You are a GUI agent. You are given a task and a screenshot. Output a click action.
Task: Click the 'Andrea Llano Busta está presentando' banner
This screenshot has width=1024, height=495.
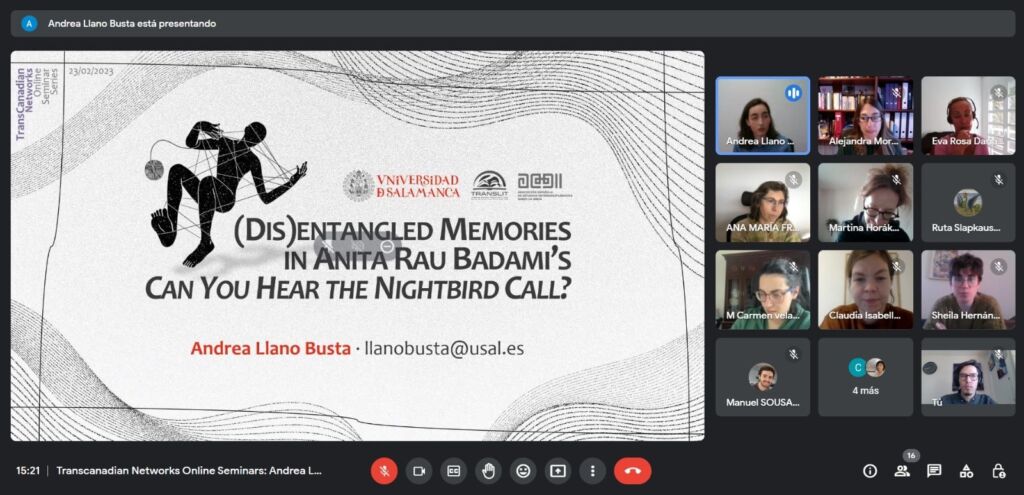pyautogui.click(x=132, y=23)
